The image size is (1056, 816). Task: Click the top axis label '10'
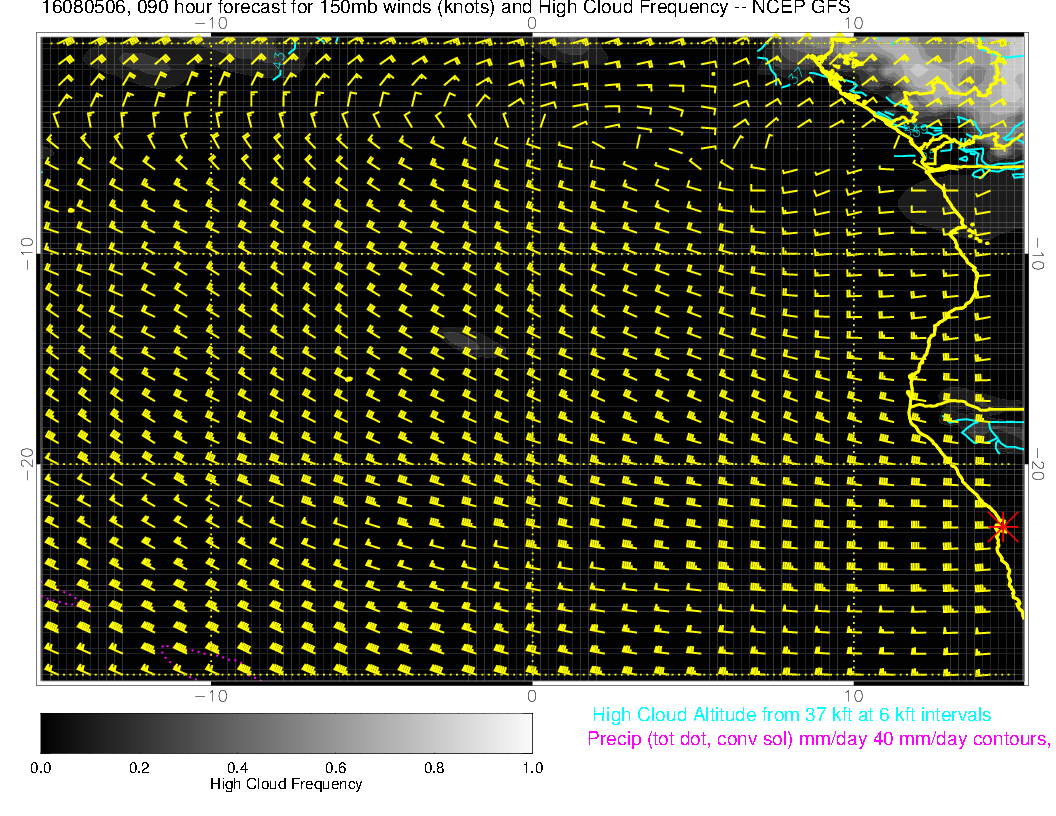853,24
